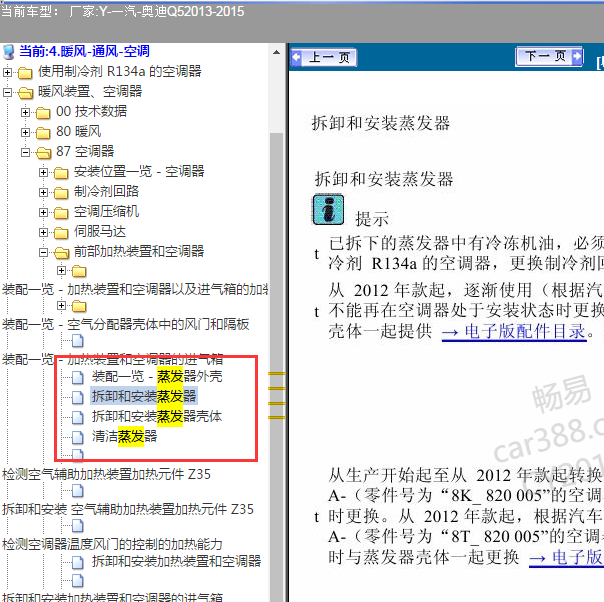
Task: Select 装配一览 - 空气分配器壳体中的风门和隔板
Action: [x=126, y=324]
